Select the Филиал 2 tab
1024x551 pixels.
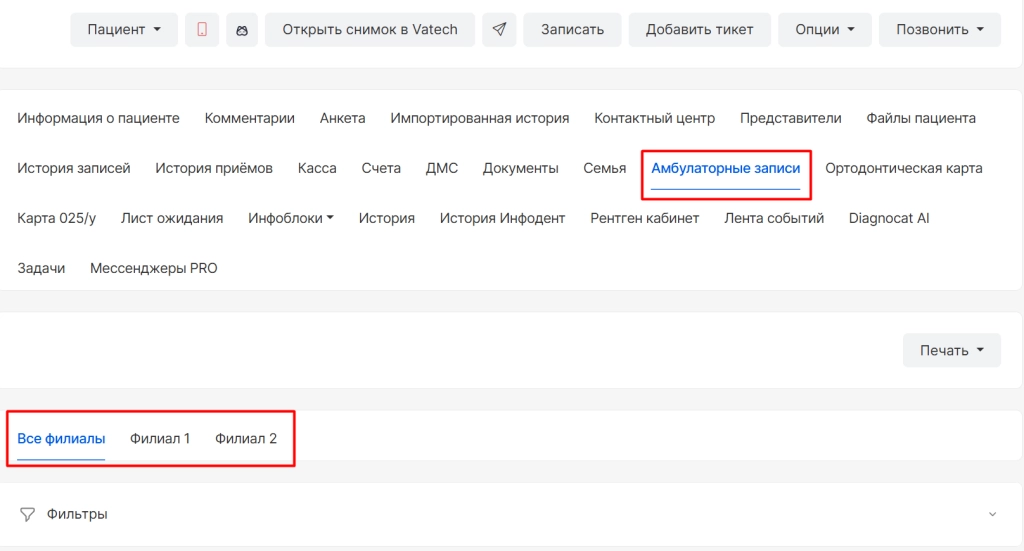pyautogui.click(x=246, y=438)
